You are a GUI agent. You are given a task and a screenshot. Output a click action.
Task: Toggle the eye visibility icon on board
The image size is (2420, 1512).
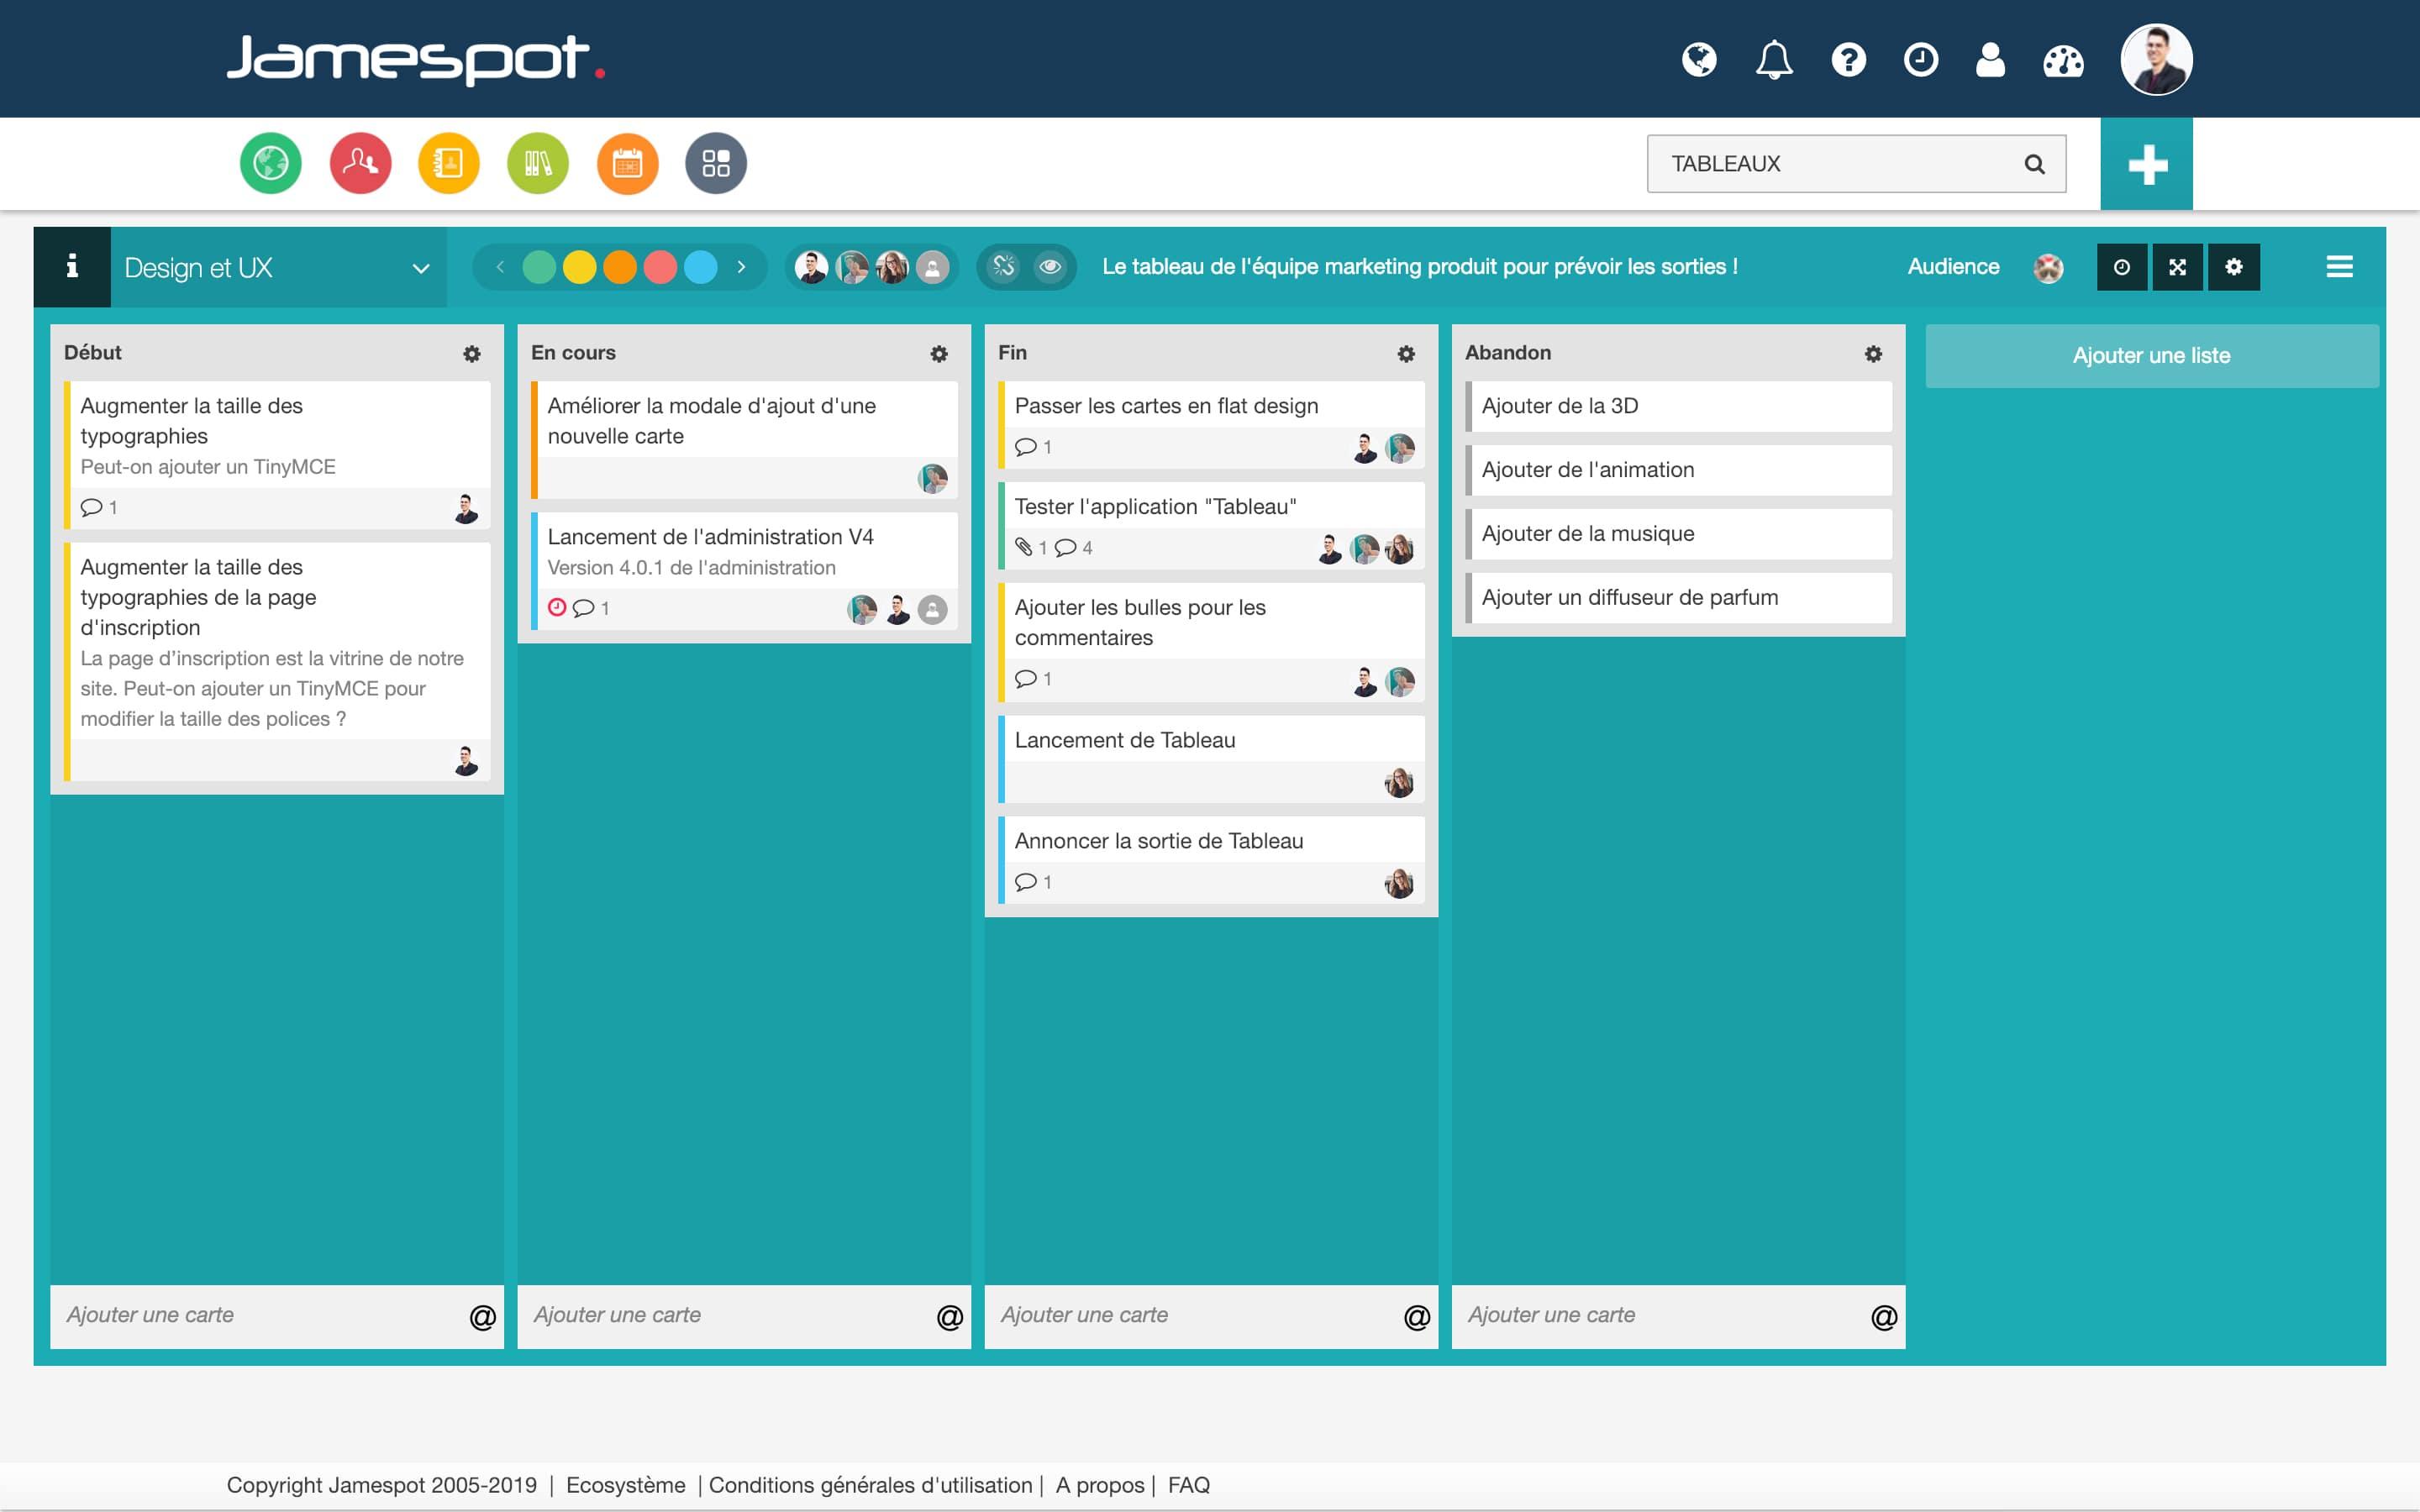pyautogui.click(x=1049, y=266)
